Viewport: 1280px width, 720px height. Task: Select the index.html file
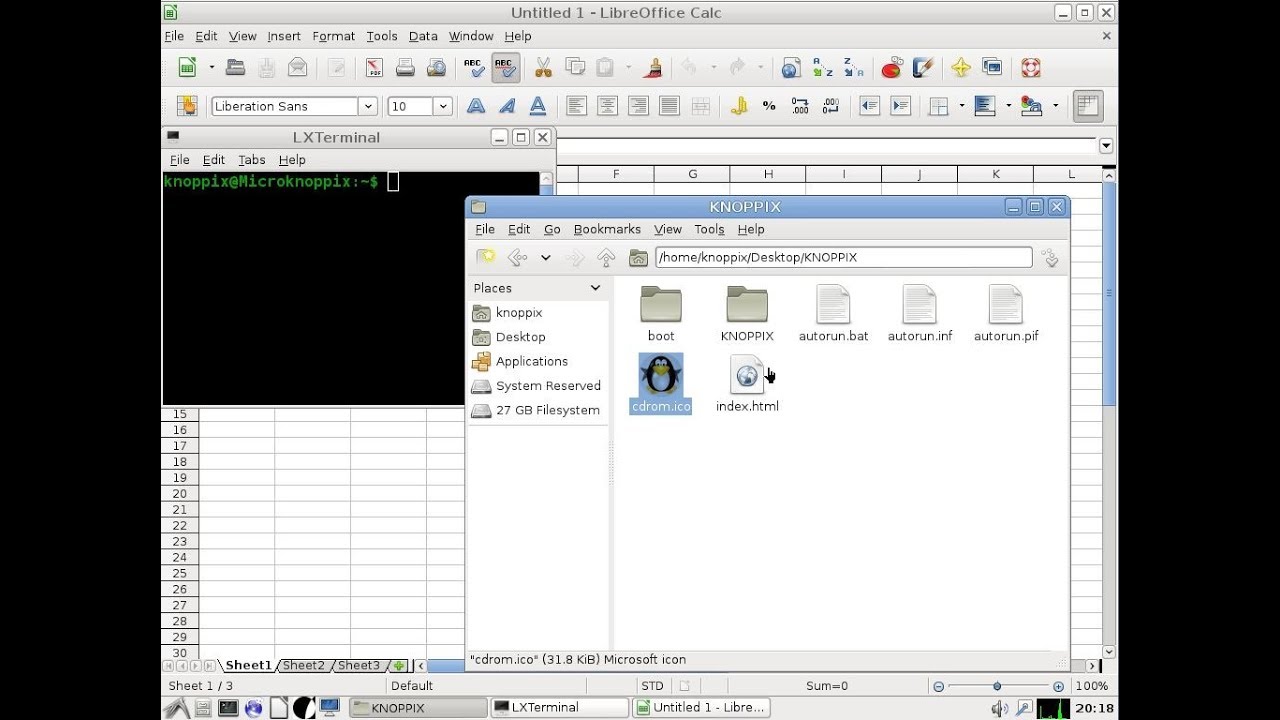747,384
